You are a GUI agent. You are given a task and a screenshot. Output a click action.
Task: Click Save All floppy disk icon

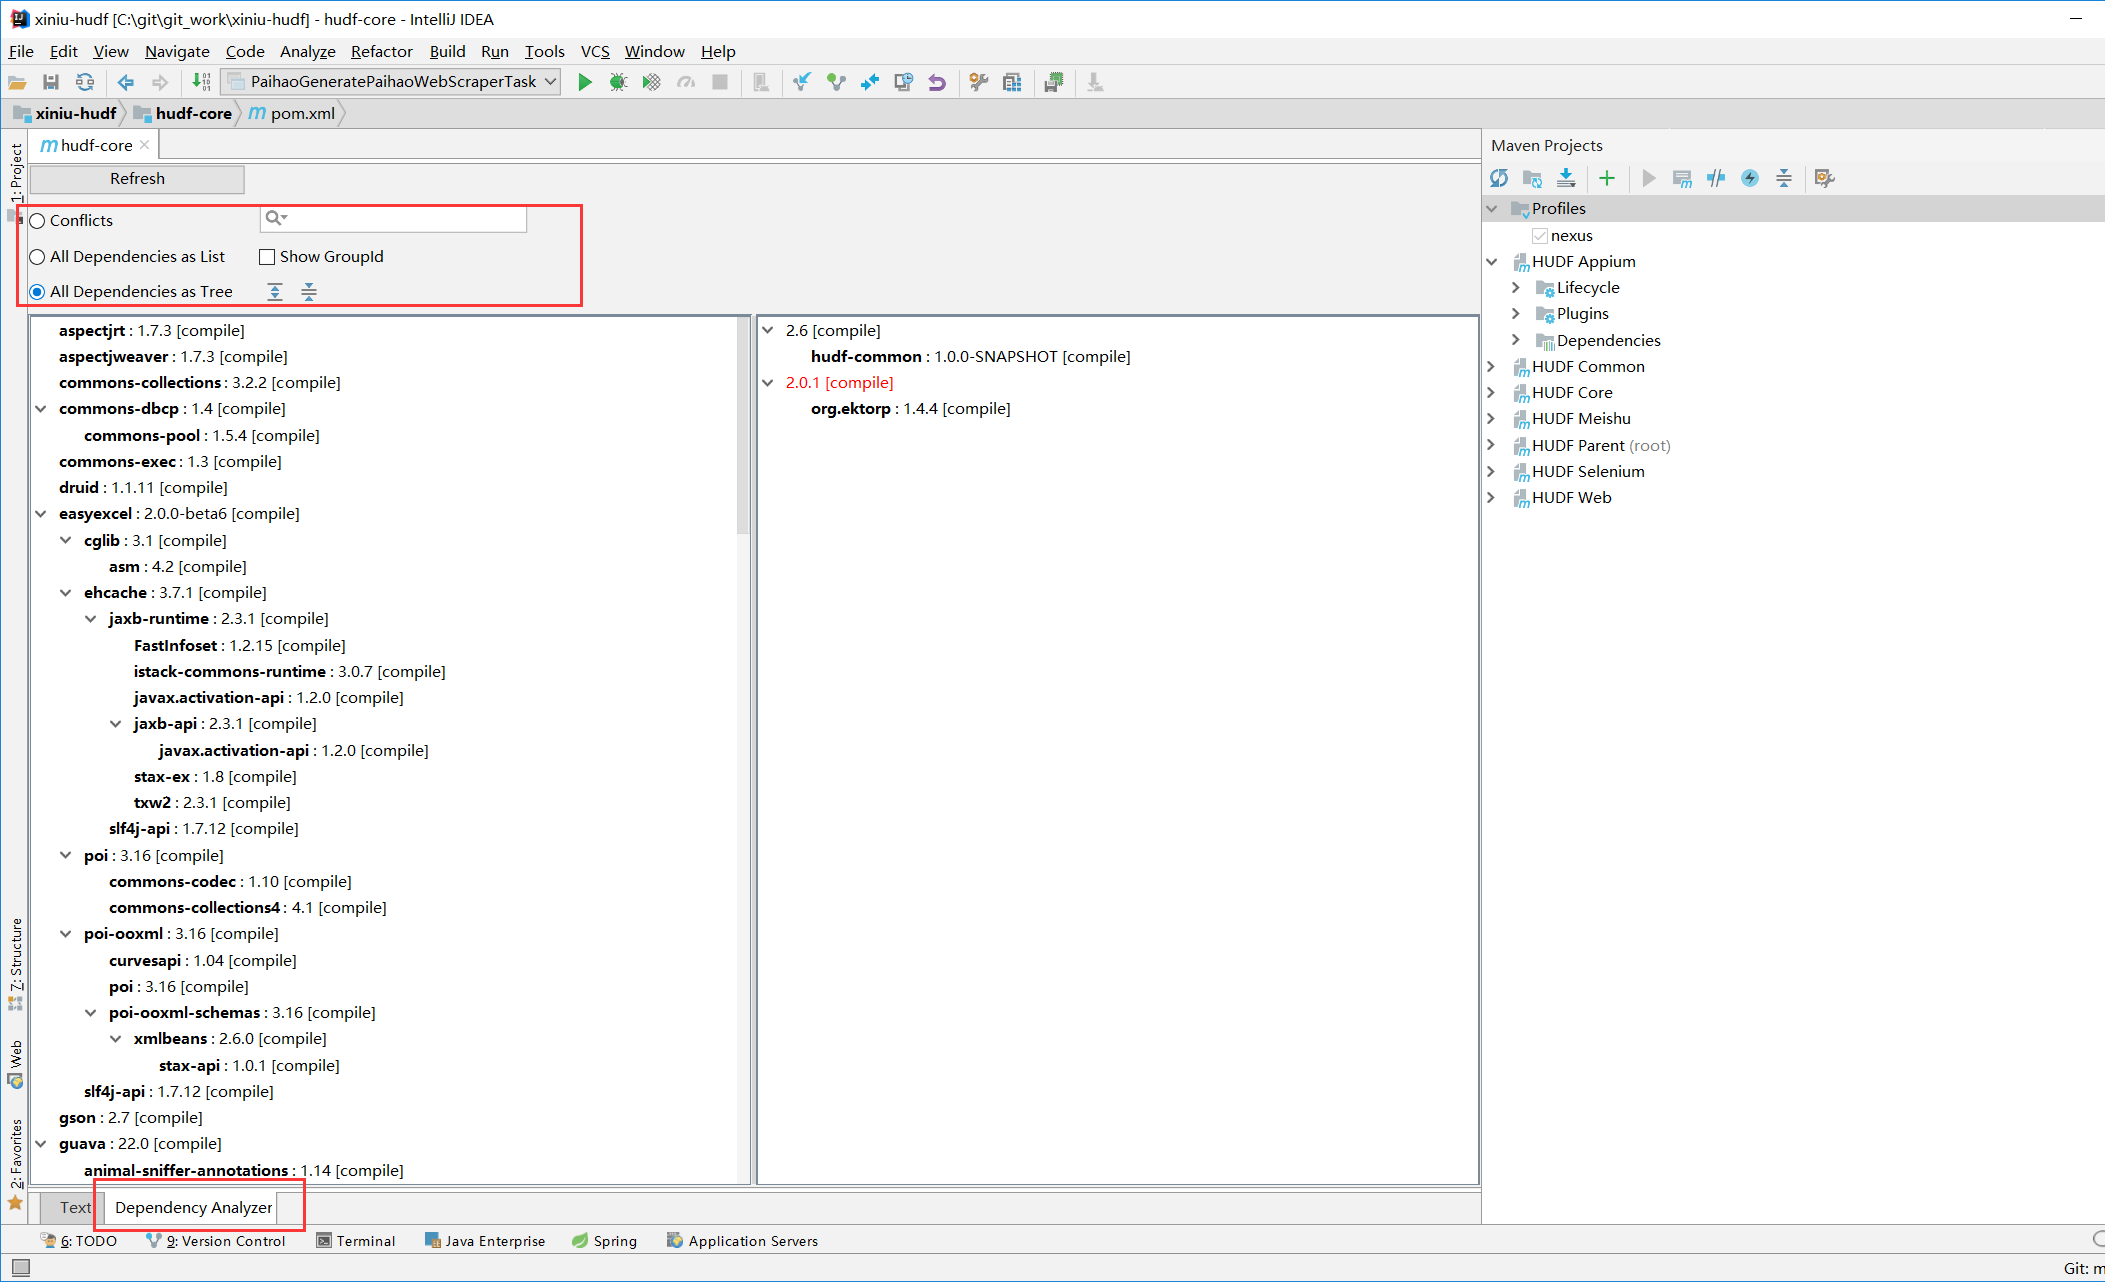click(51, 82)
